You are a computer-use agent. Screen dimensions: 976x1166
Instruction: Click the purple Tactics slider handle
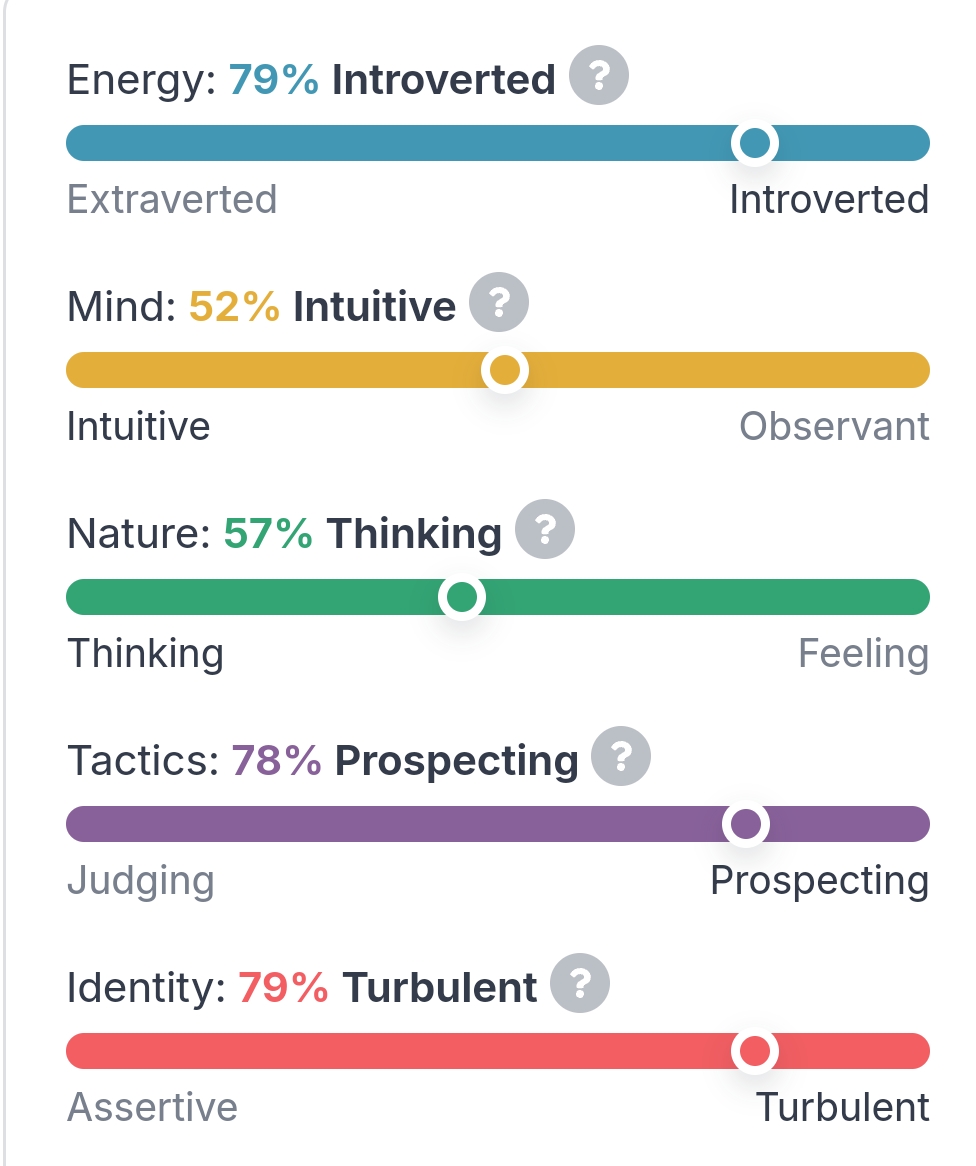tap(746, 824)
